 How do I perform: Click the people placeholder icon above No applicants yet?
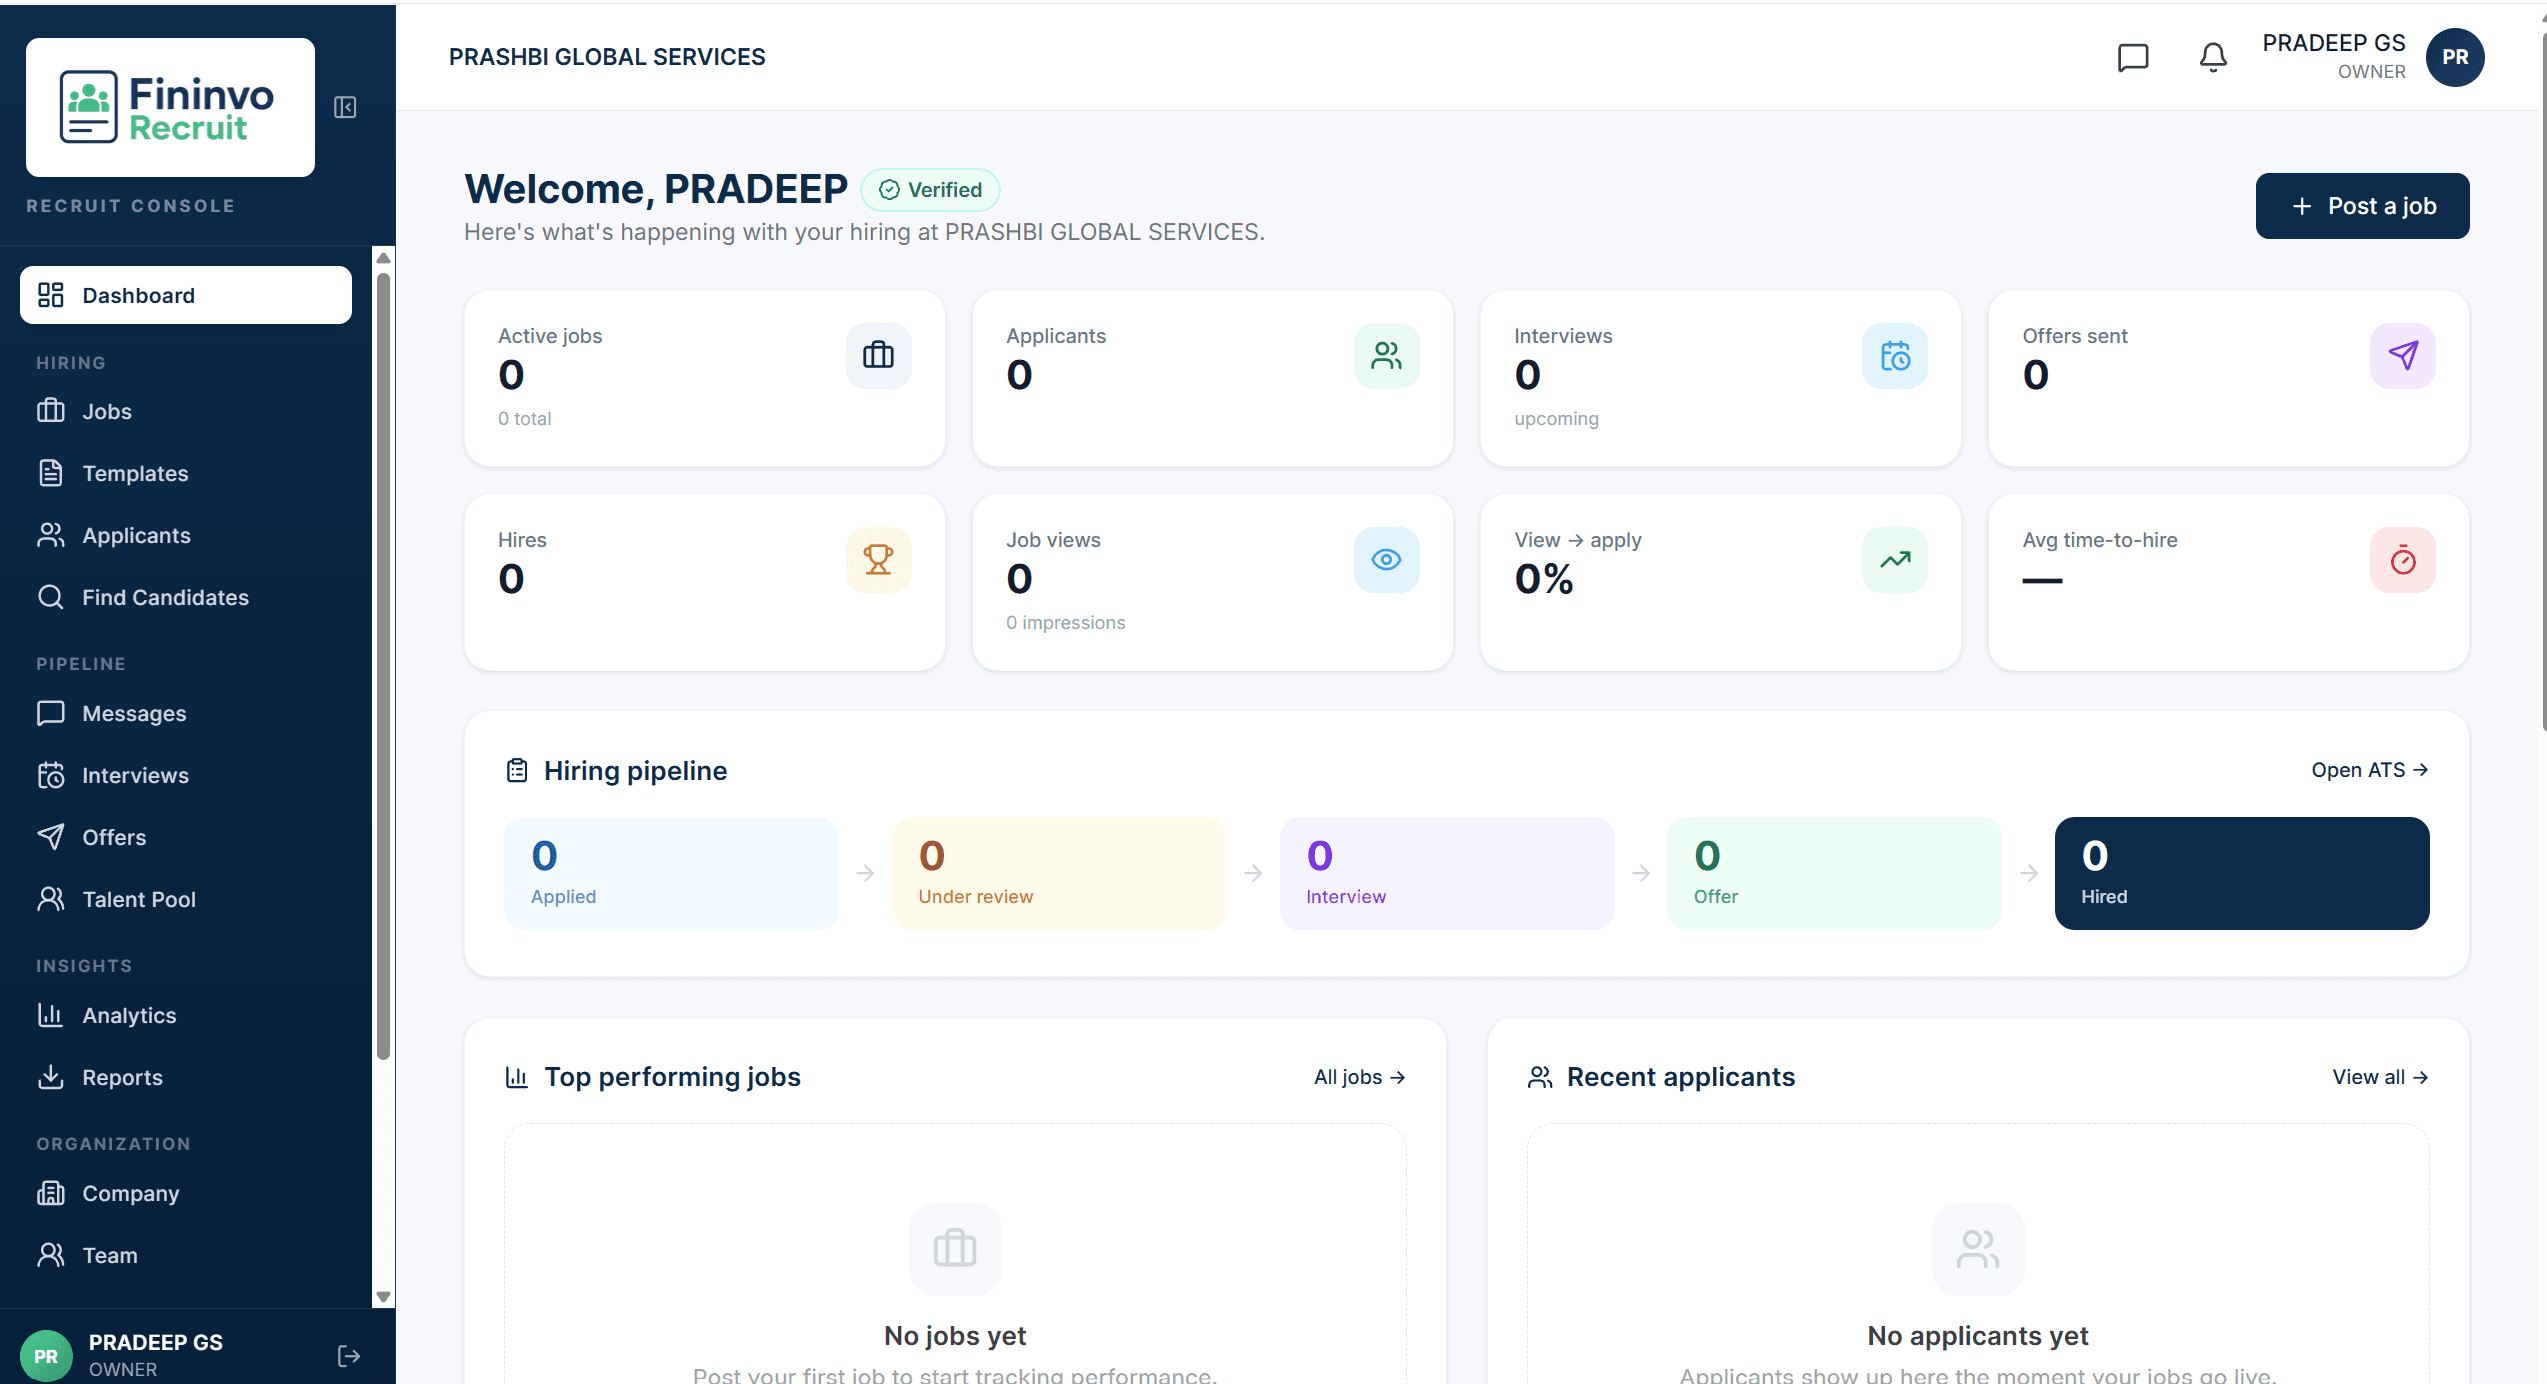(x=1978, y=1249)
